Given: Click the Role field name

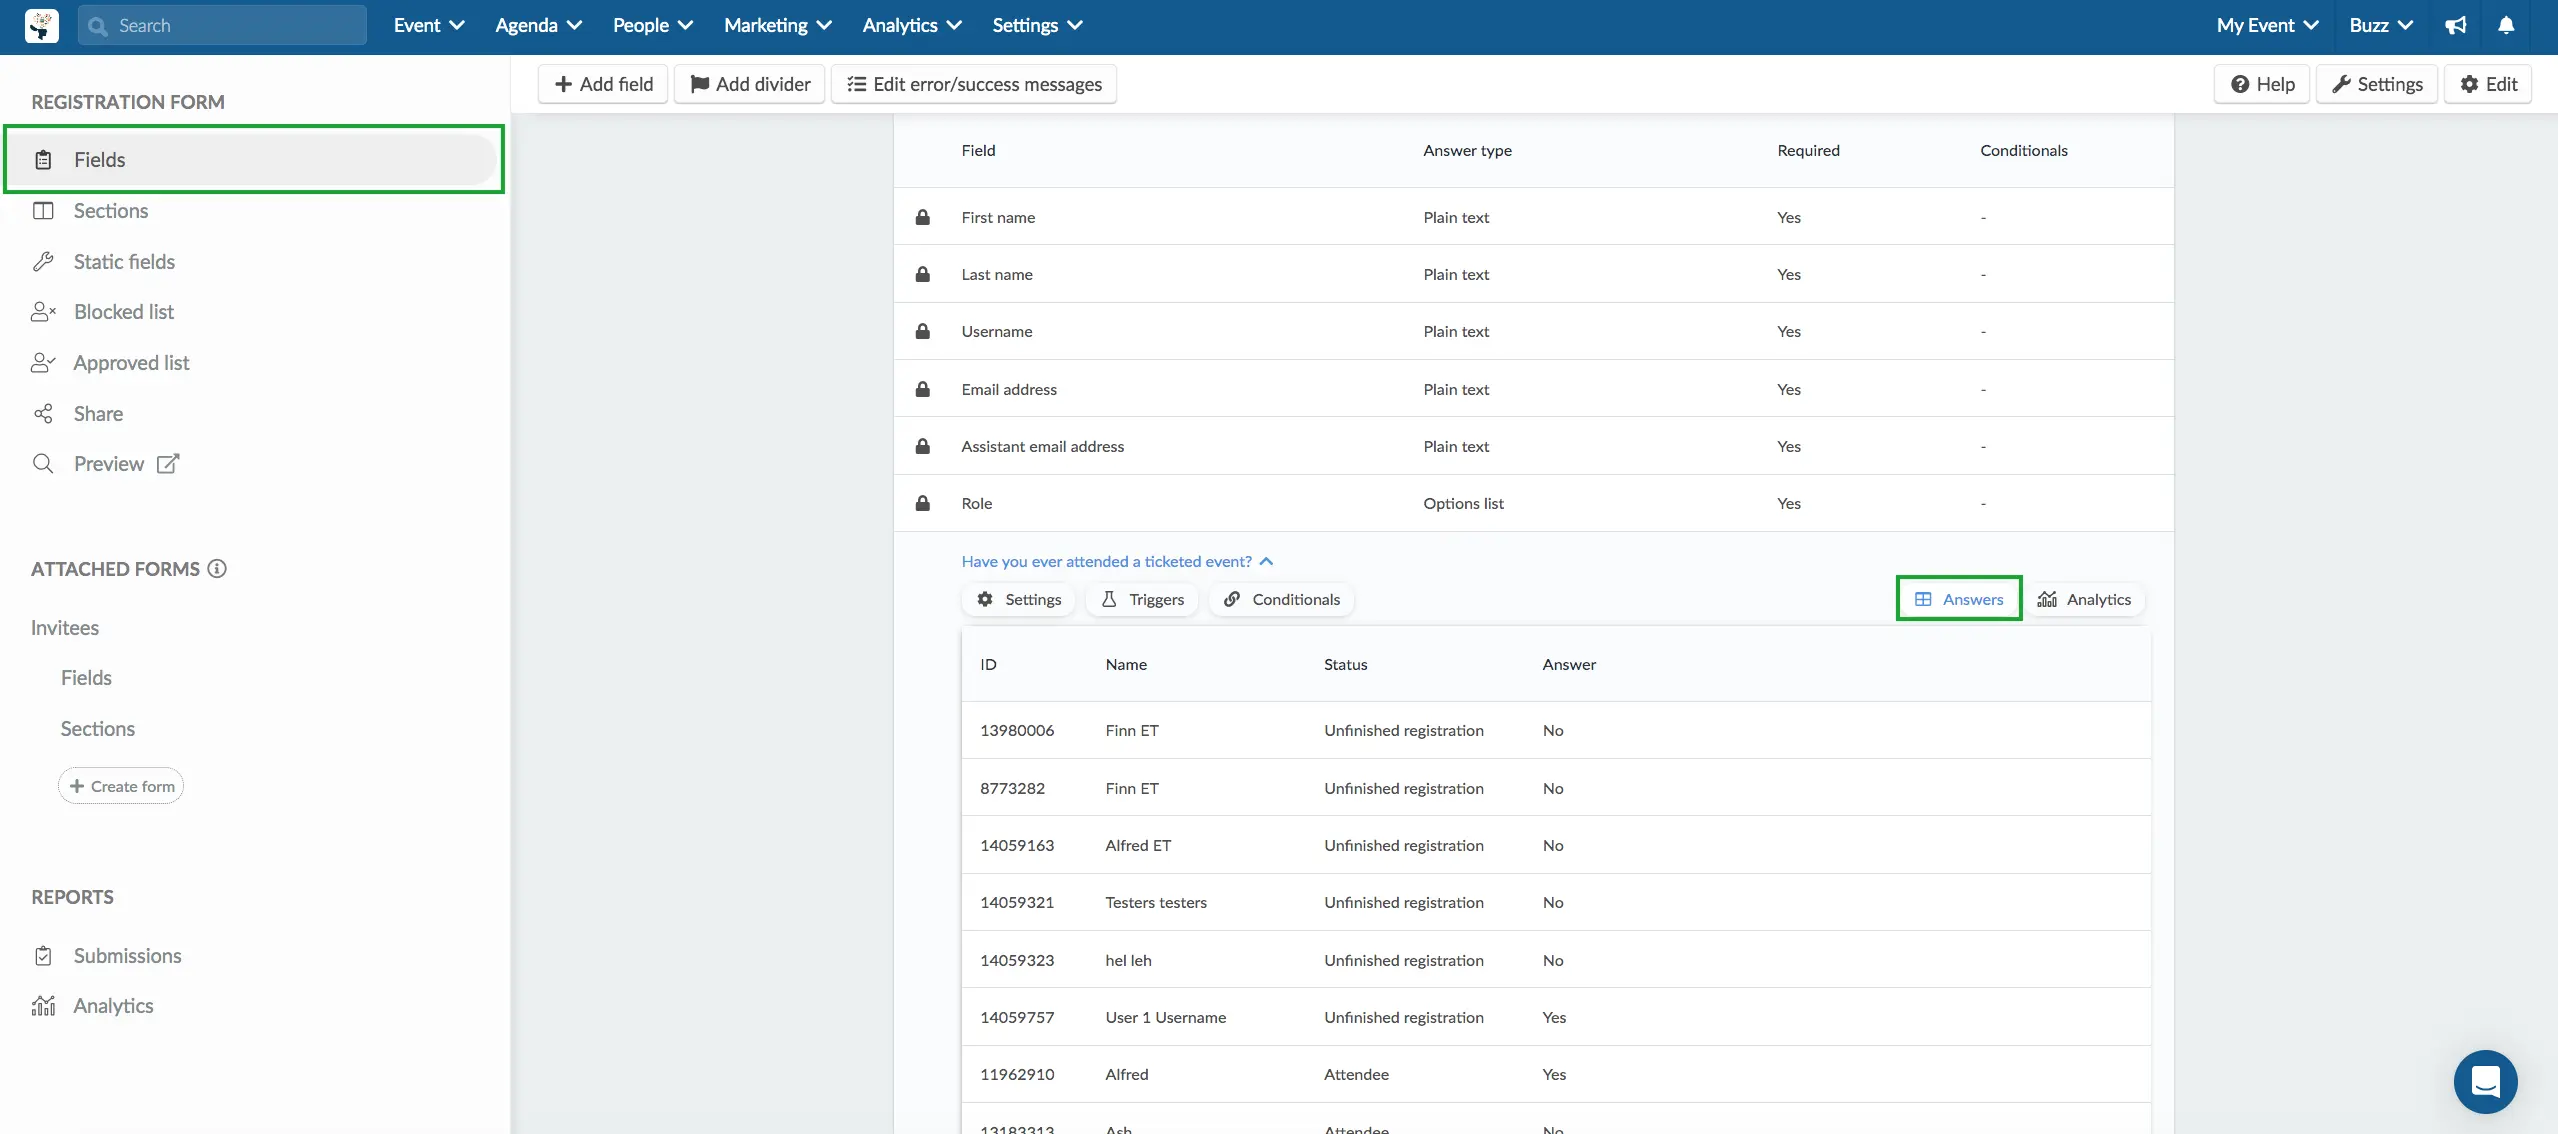Looking at the screenshot, I should (x=976, y=503).
